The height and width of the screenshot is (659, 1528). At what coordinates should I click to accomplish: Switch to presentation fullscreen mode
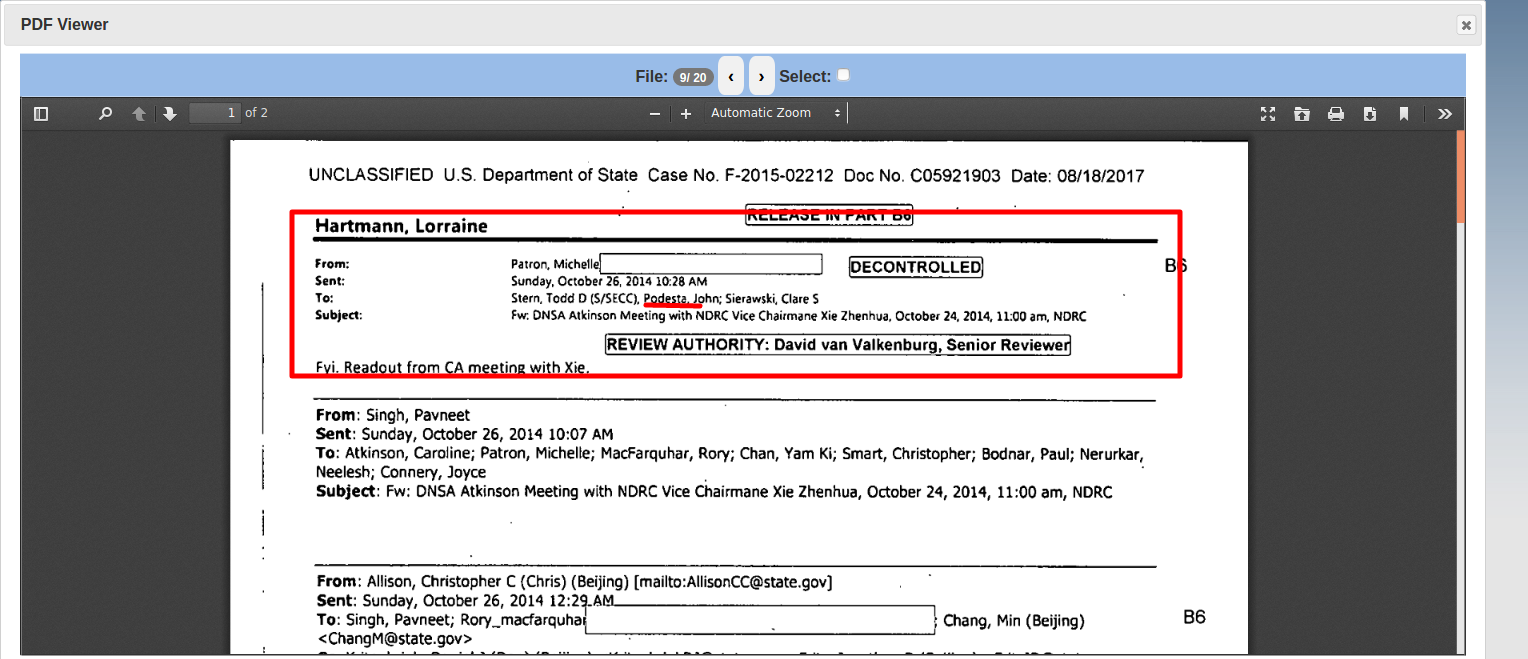pos(1268,114)
